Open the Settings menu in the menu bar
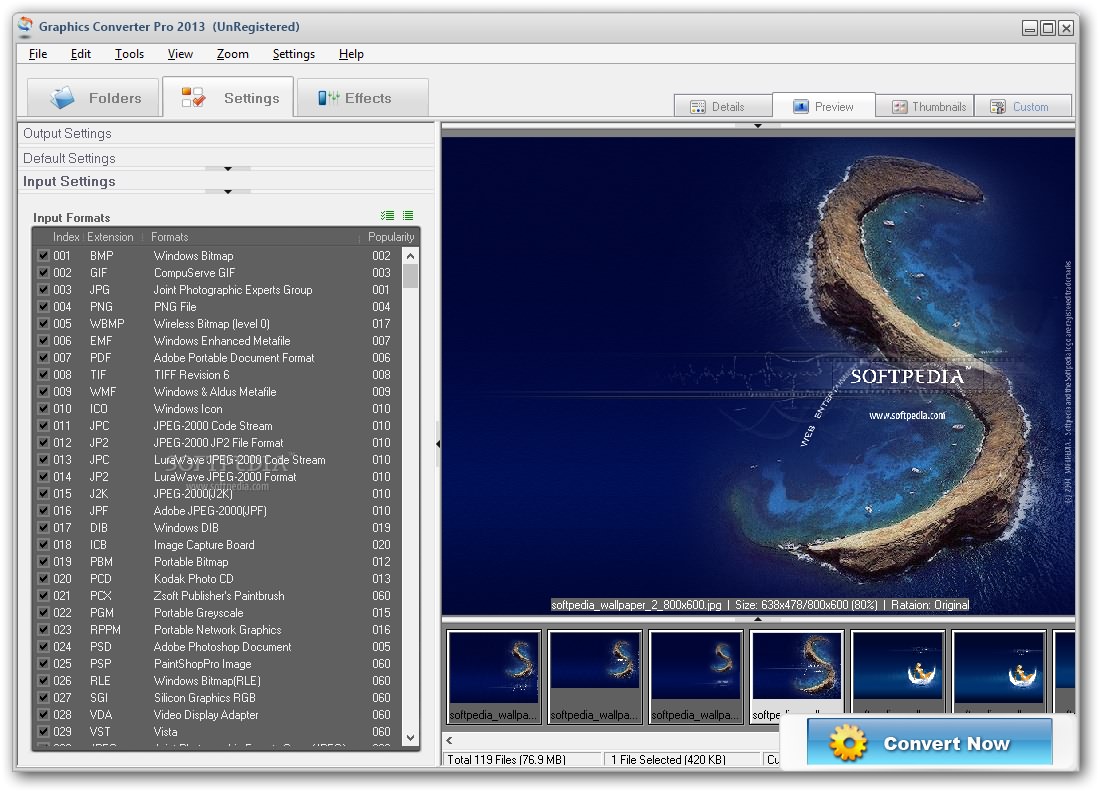 coord(293,54)
